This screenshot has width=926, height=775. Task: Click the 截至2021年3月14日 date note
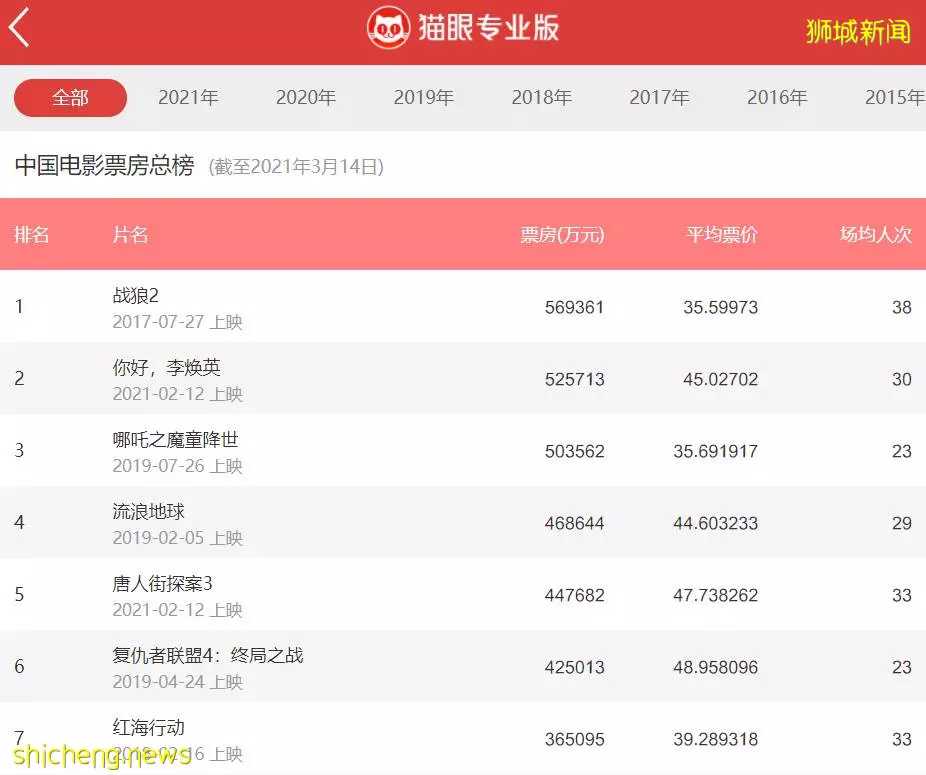click(296, 167)
